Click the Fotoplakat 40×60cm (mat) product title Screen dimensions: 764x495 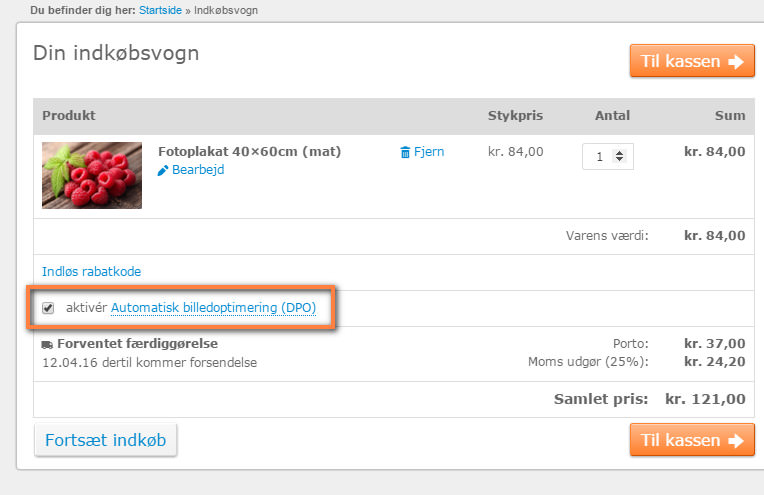[x=249, y=152]
